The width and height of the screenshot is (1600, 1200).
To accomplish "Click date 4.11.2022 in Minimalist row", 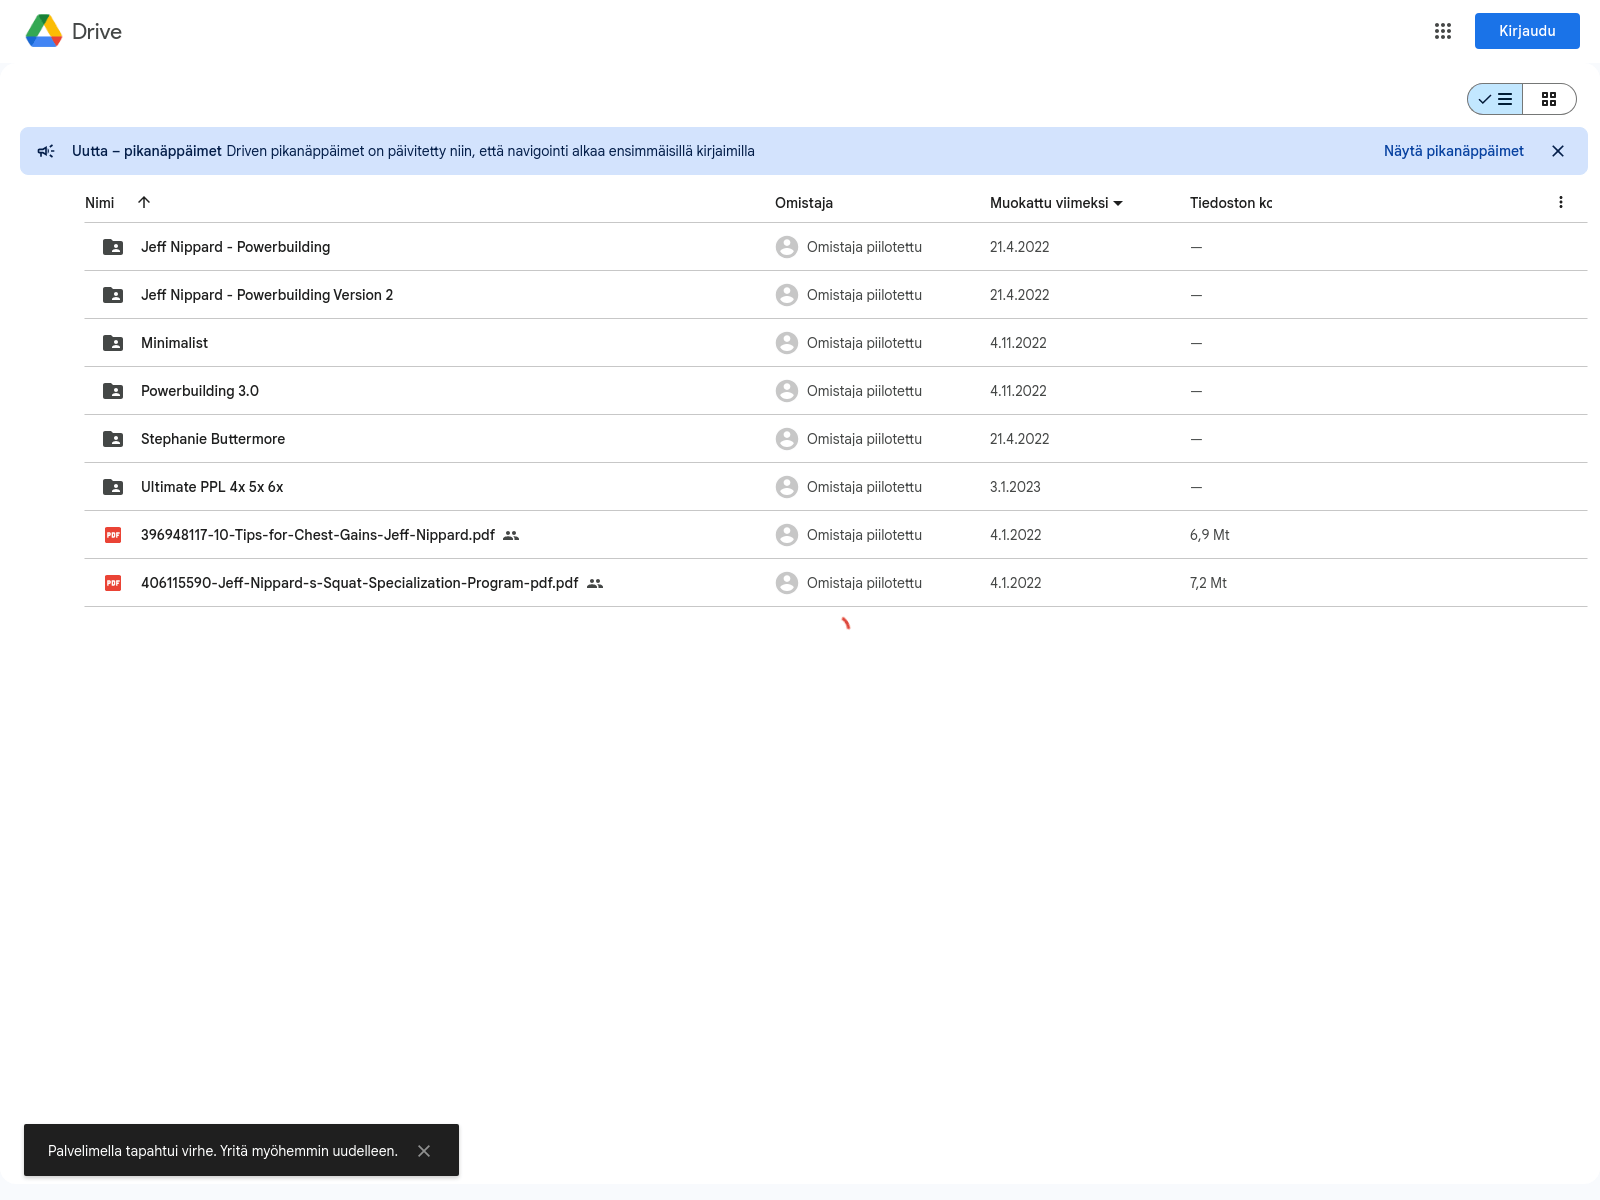I will tap(1018, 343).
